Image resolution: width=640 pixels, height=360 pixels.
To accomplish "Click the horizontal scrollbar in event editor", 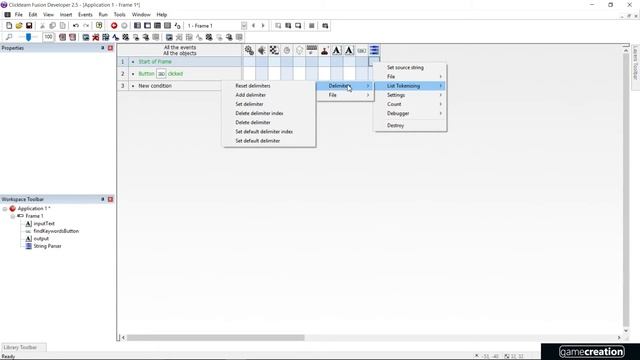I will [x=215, y=338].
